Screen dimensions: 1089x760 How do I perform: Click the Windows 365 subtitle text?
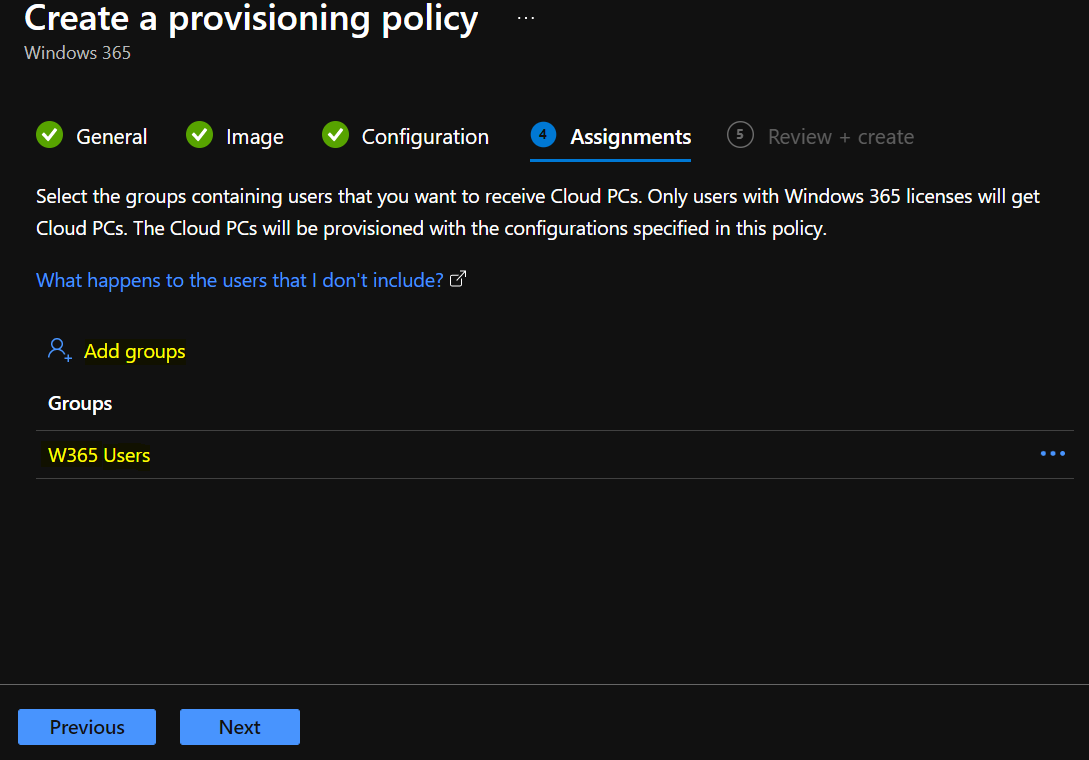[x=77, y=53]
